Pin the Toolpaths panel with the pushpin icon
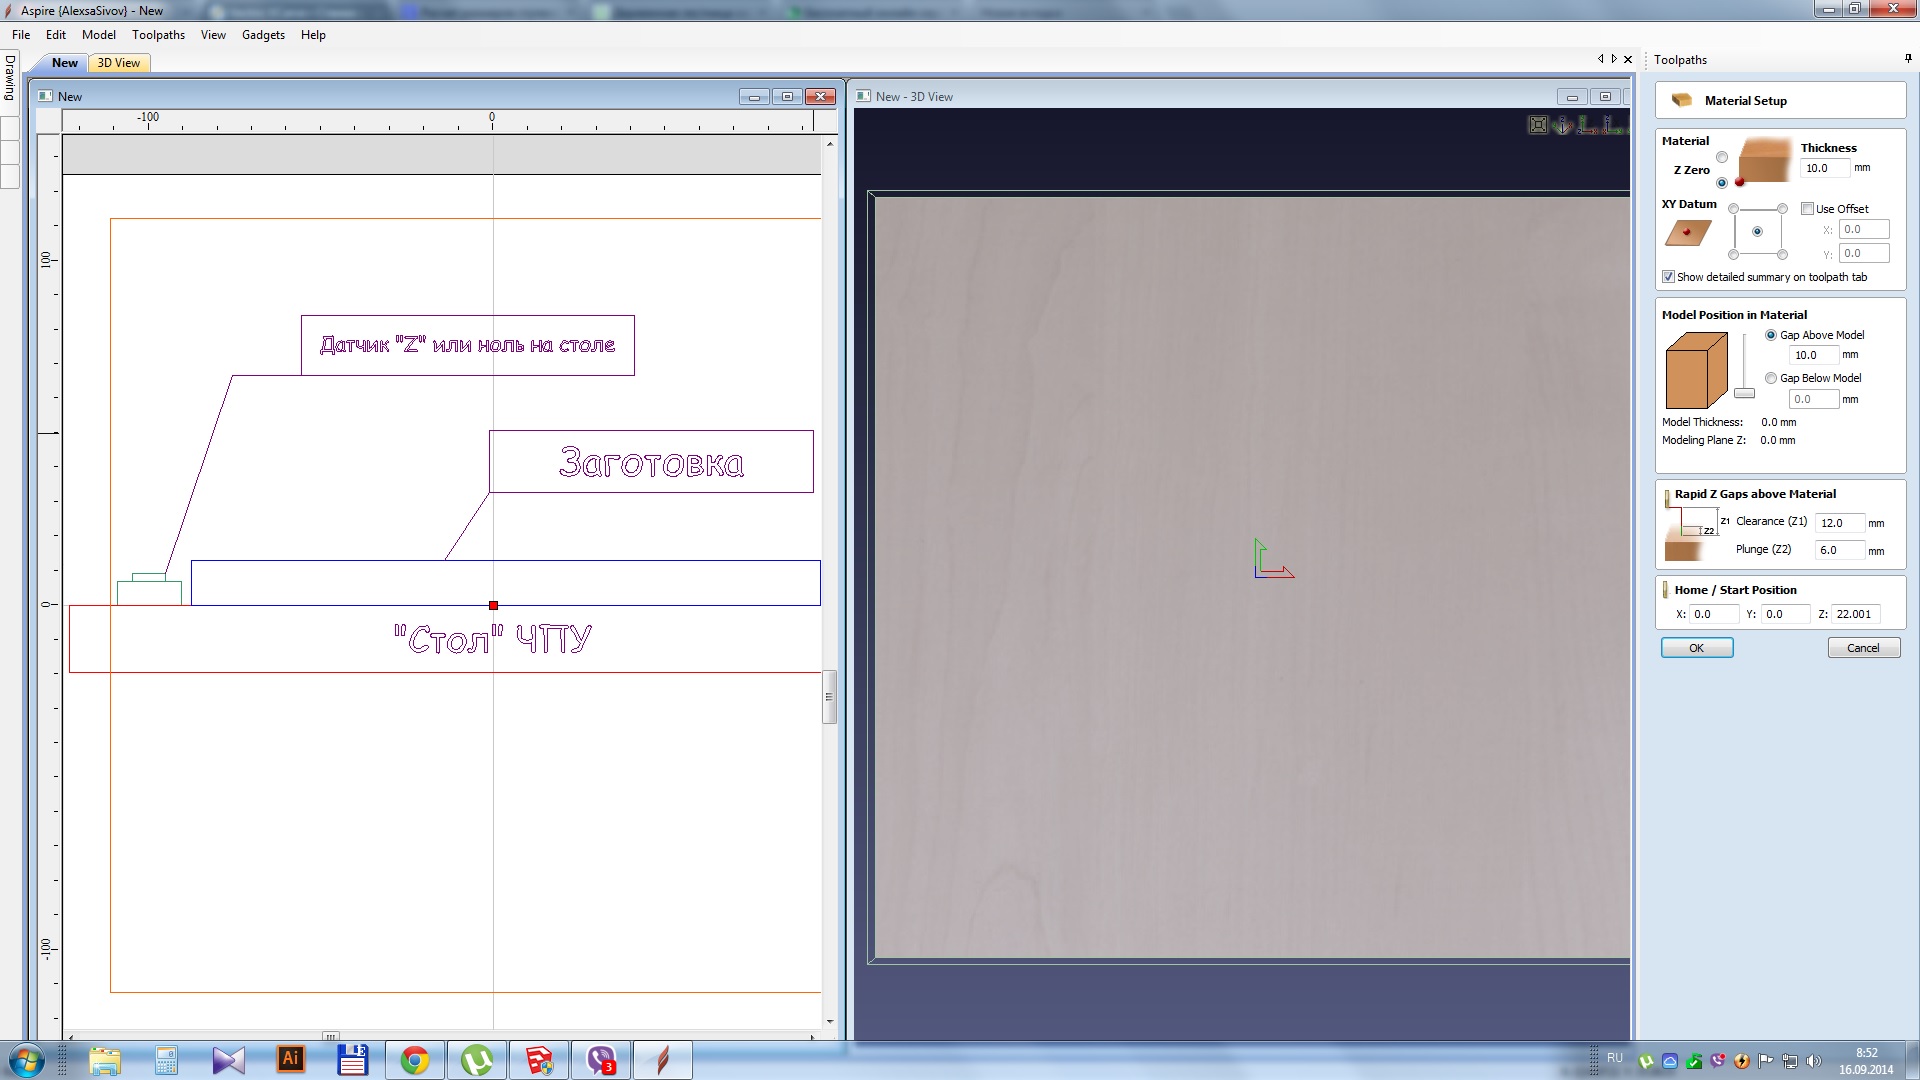The image size is (1920, 1080). point(1908,59)
